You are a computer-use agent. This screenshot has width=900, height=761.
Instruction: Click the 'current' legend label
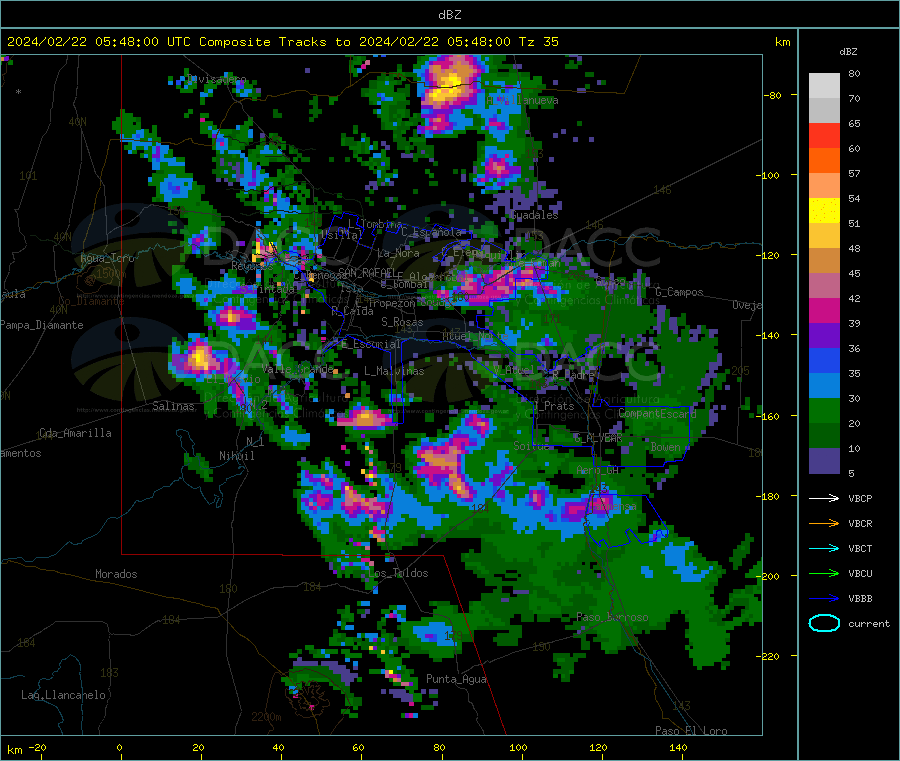click(x=869, y=624)
